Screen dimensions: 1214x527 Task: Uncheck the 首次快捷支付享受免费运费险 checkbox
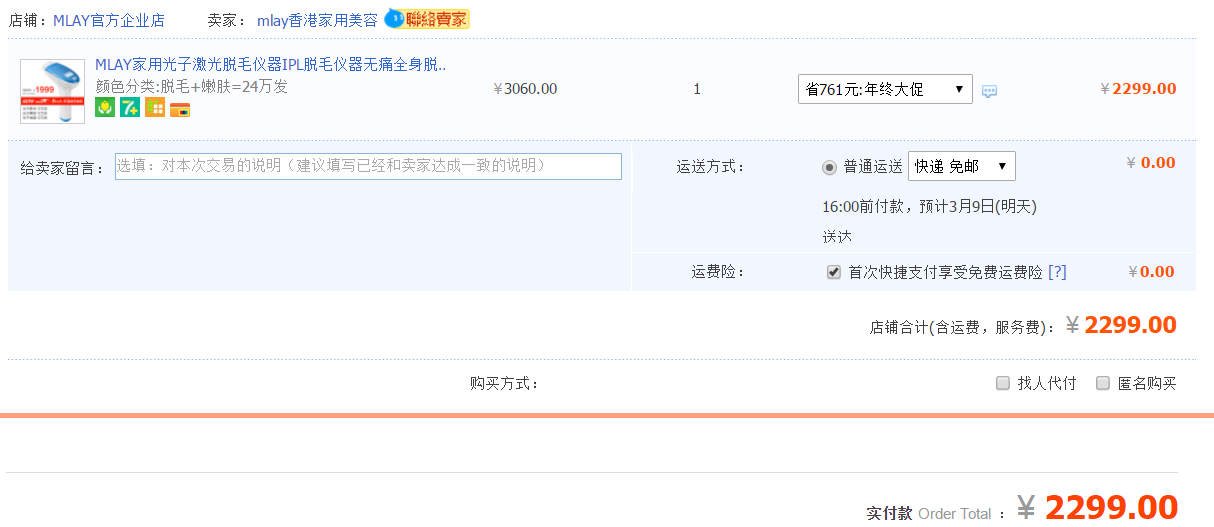(833, 272)
